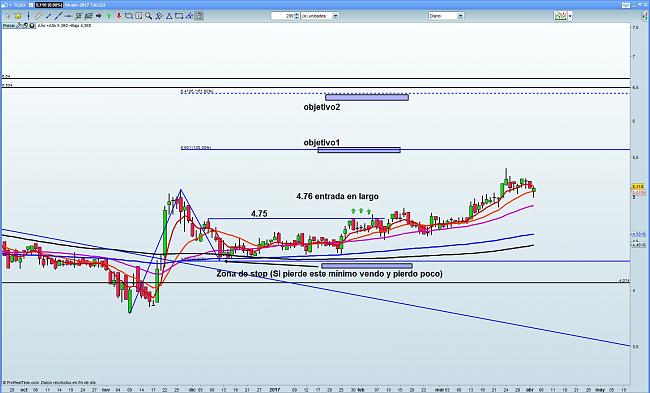Viewport: 650px width, 393px height.
Task: Select the red down arrow marker tool
Action: (119, 16)
